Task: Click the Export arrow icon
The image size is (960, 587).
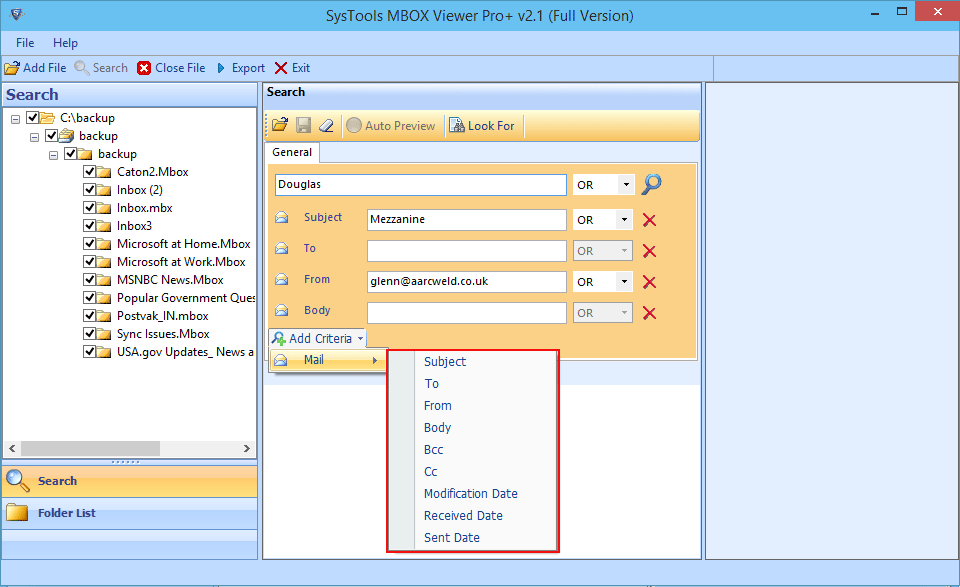Action: tap(221, 68)
